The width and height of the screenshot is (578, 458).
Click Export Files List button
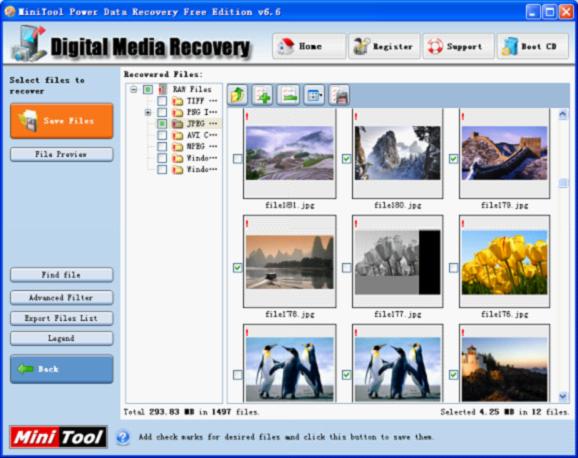point(62,318)
